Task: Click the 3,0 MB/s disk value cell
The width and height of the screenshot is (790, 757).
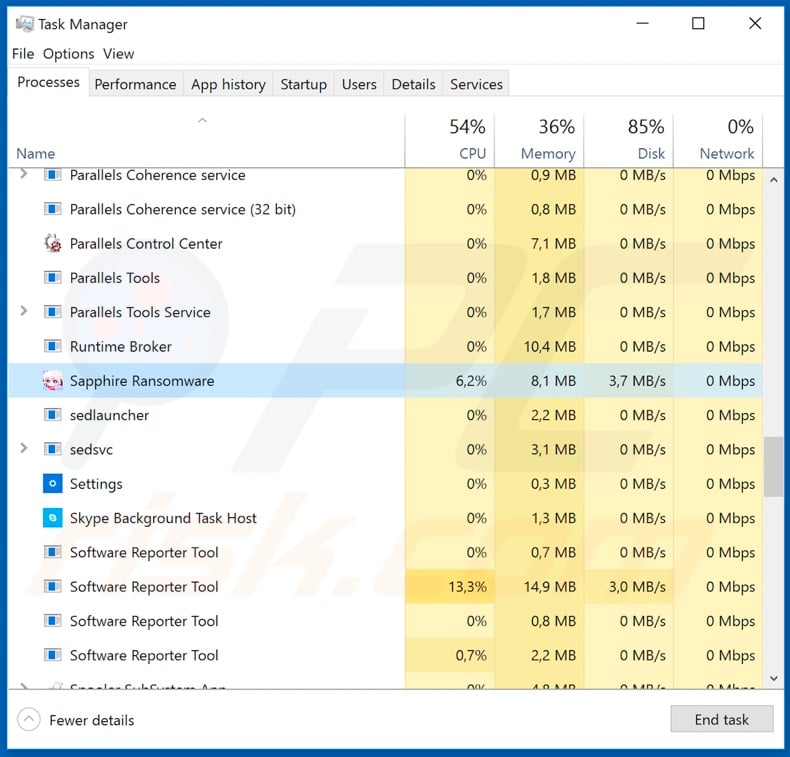Action: point(628,586)
